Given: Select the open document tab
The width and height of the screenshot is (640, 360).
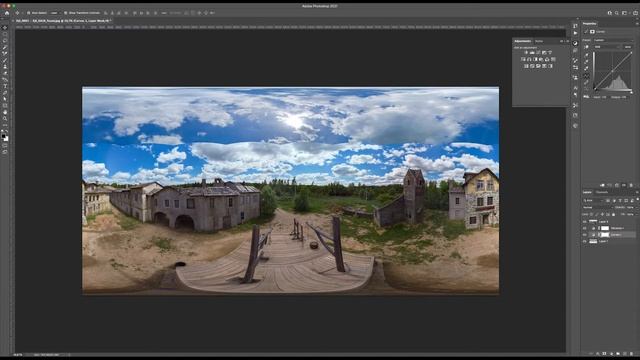Looking at the screenshot, I should coord(63,20).
